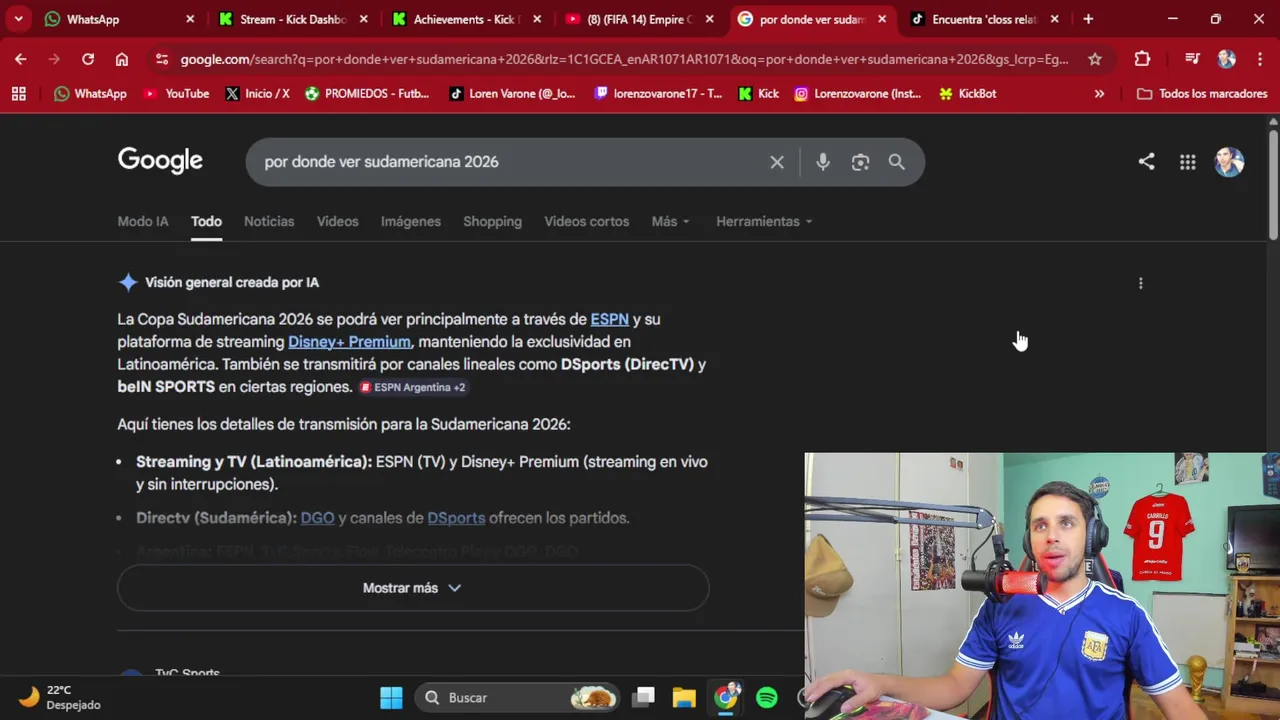Open the Chrome profile avatar in the toolbar

coord(1227,59)
